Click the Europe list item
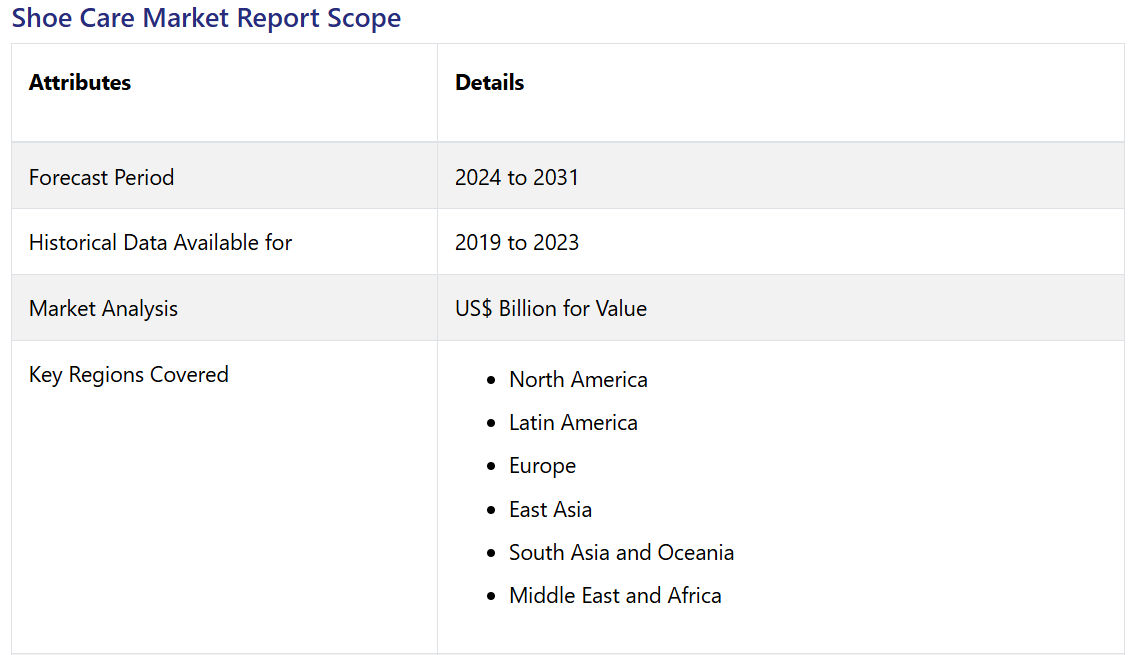1135x655 pixels. pos(542,466)
